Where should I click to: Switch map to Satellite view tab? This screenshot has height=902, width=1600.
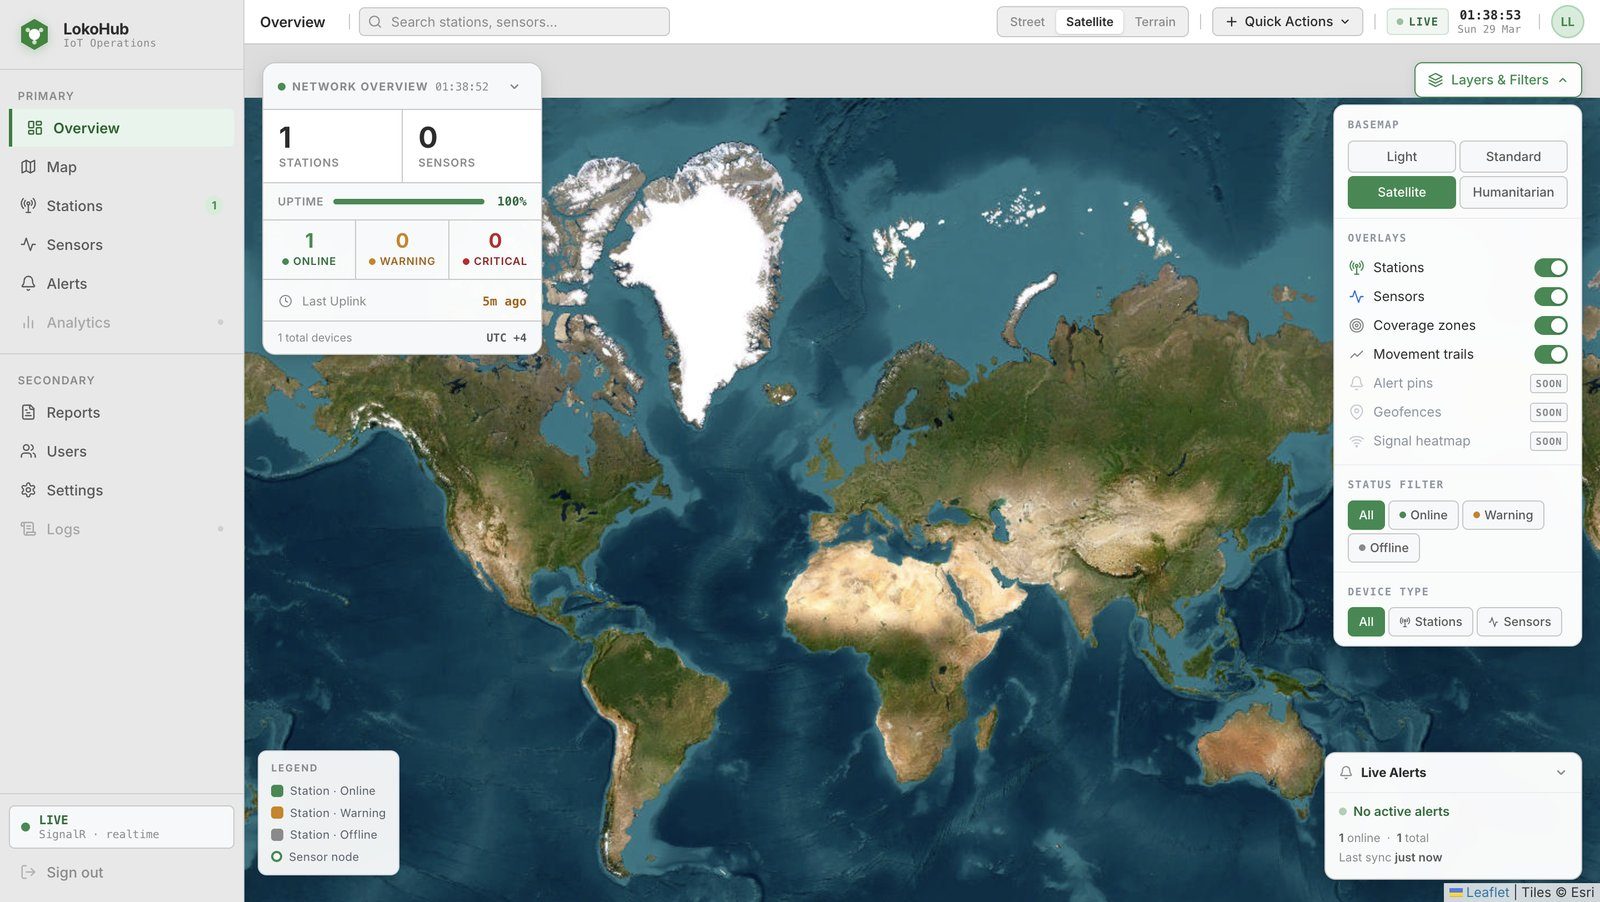pos(1089,22)
